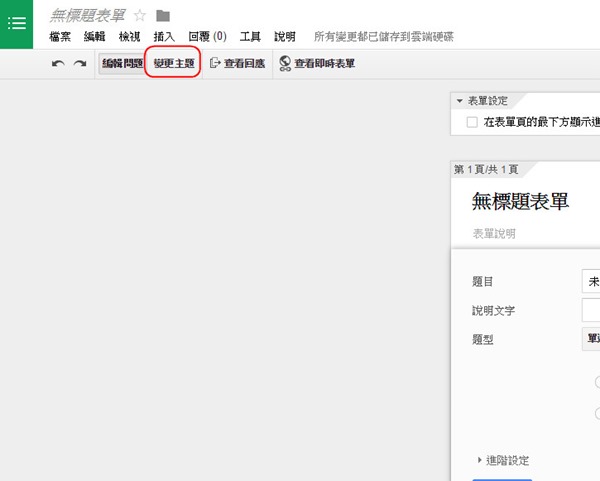The height and width of the screenshot is (481, 600).
Task: Click the 表單說明 description field
Action: 494,233
